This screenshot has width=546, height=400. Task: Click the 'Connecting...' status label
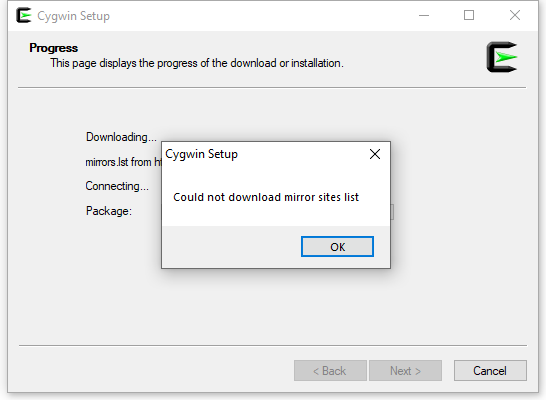117,186
